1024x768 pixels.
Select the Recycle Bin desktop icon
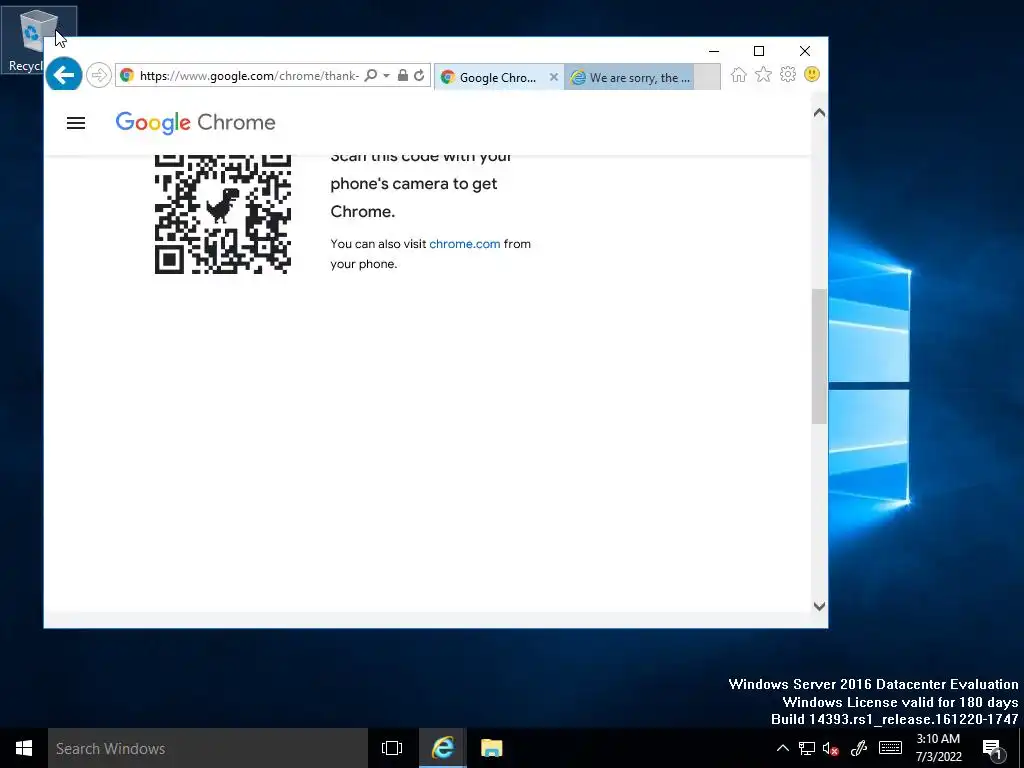point(29,40)
